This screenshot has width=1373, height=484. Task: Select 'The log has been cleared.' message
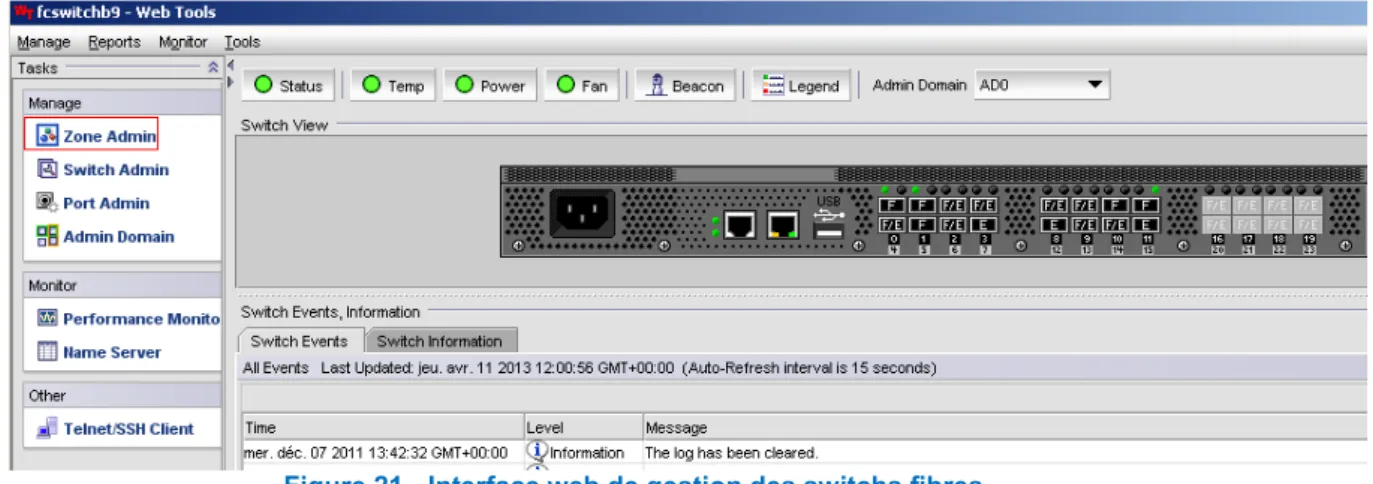pos(732,453)
